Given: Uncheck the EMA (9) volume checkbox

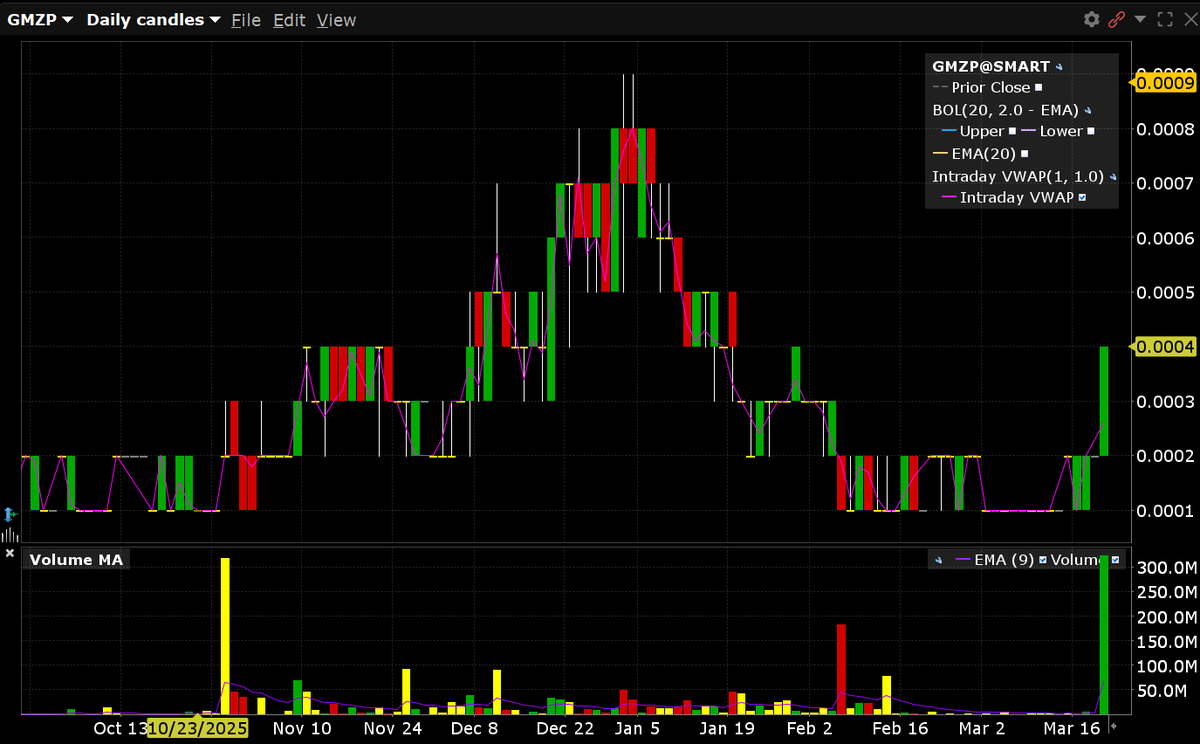Looking at the screenshot, I should point(1042,560).
